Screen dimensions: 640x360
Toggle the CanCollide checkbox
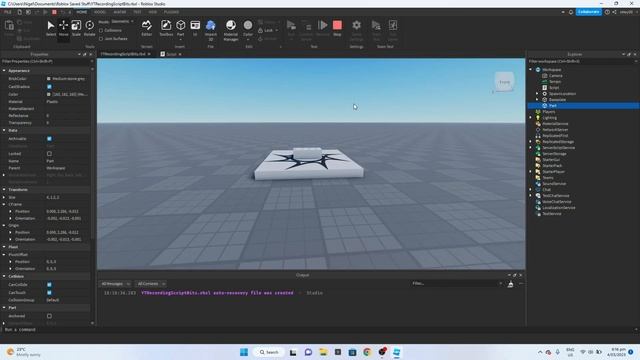click(x=49, y=284)
